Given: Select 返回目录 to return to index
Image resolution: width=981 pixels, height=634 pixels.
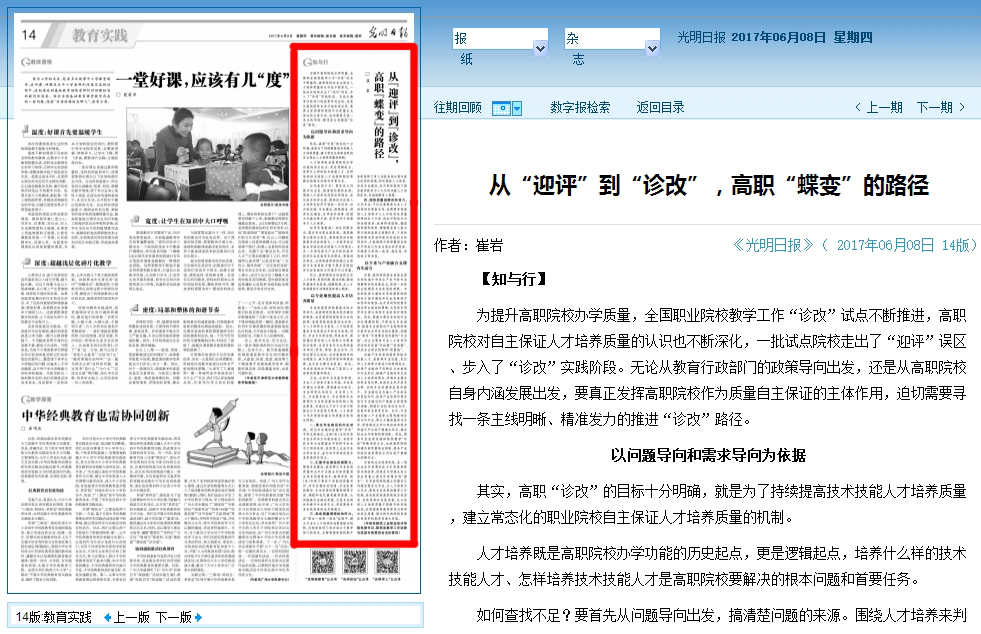Looking at the screenshot, I should click(x=660, y=108).
